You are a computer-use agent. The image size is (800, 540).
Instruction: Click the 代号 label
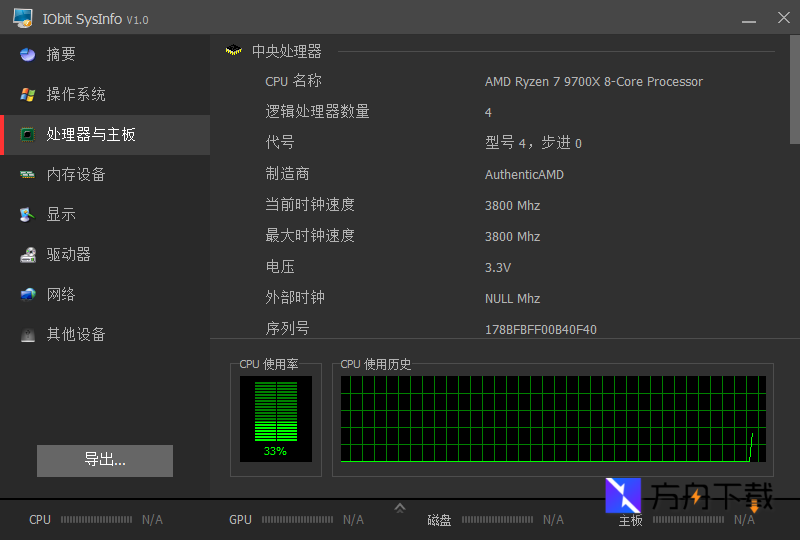tap(280, 142)
